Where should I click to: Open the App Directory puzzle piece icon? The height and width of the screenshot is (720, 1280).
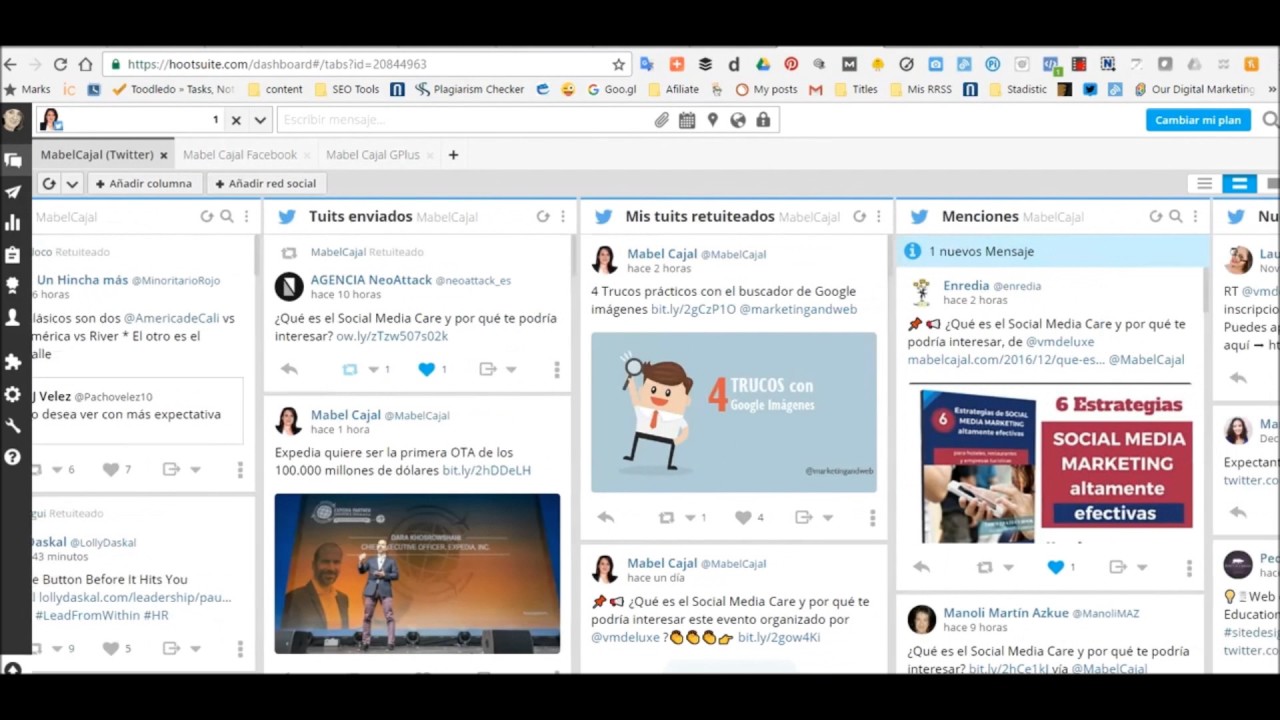[12, 362]
